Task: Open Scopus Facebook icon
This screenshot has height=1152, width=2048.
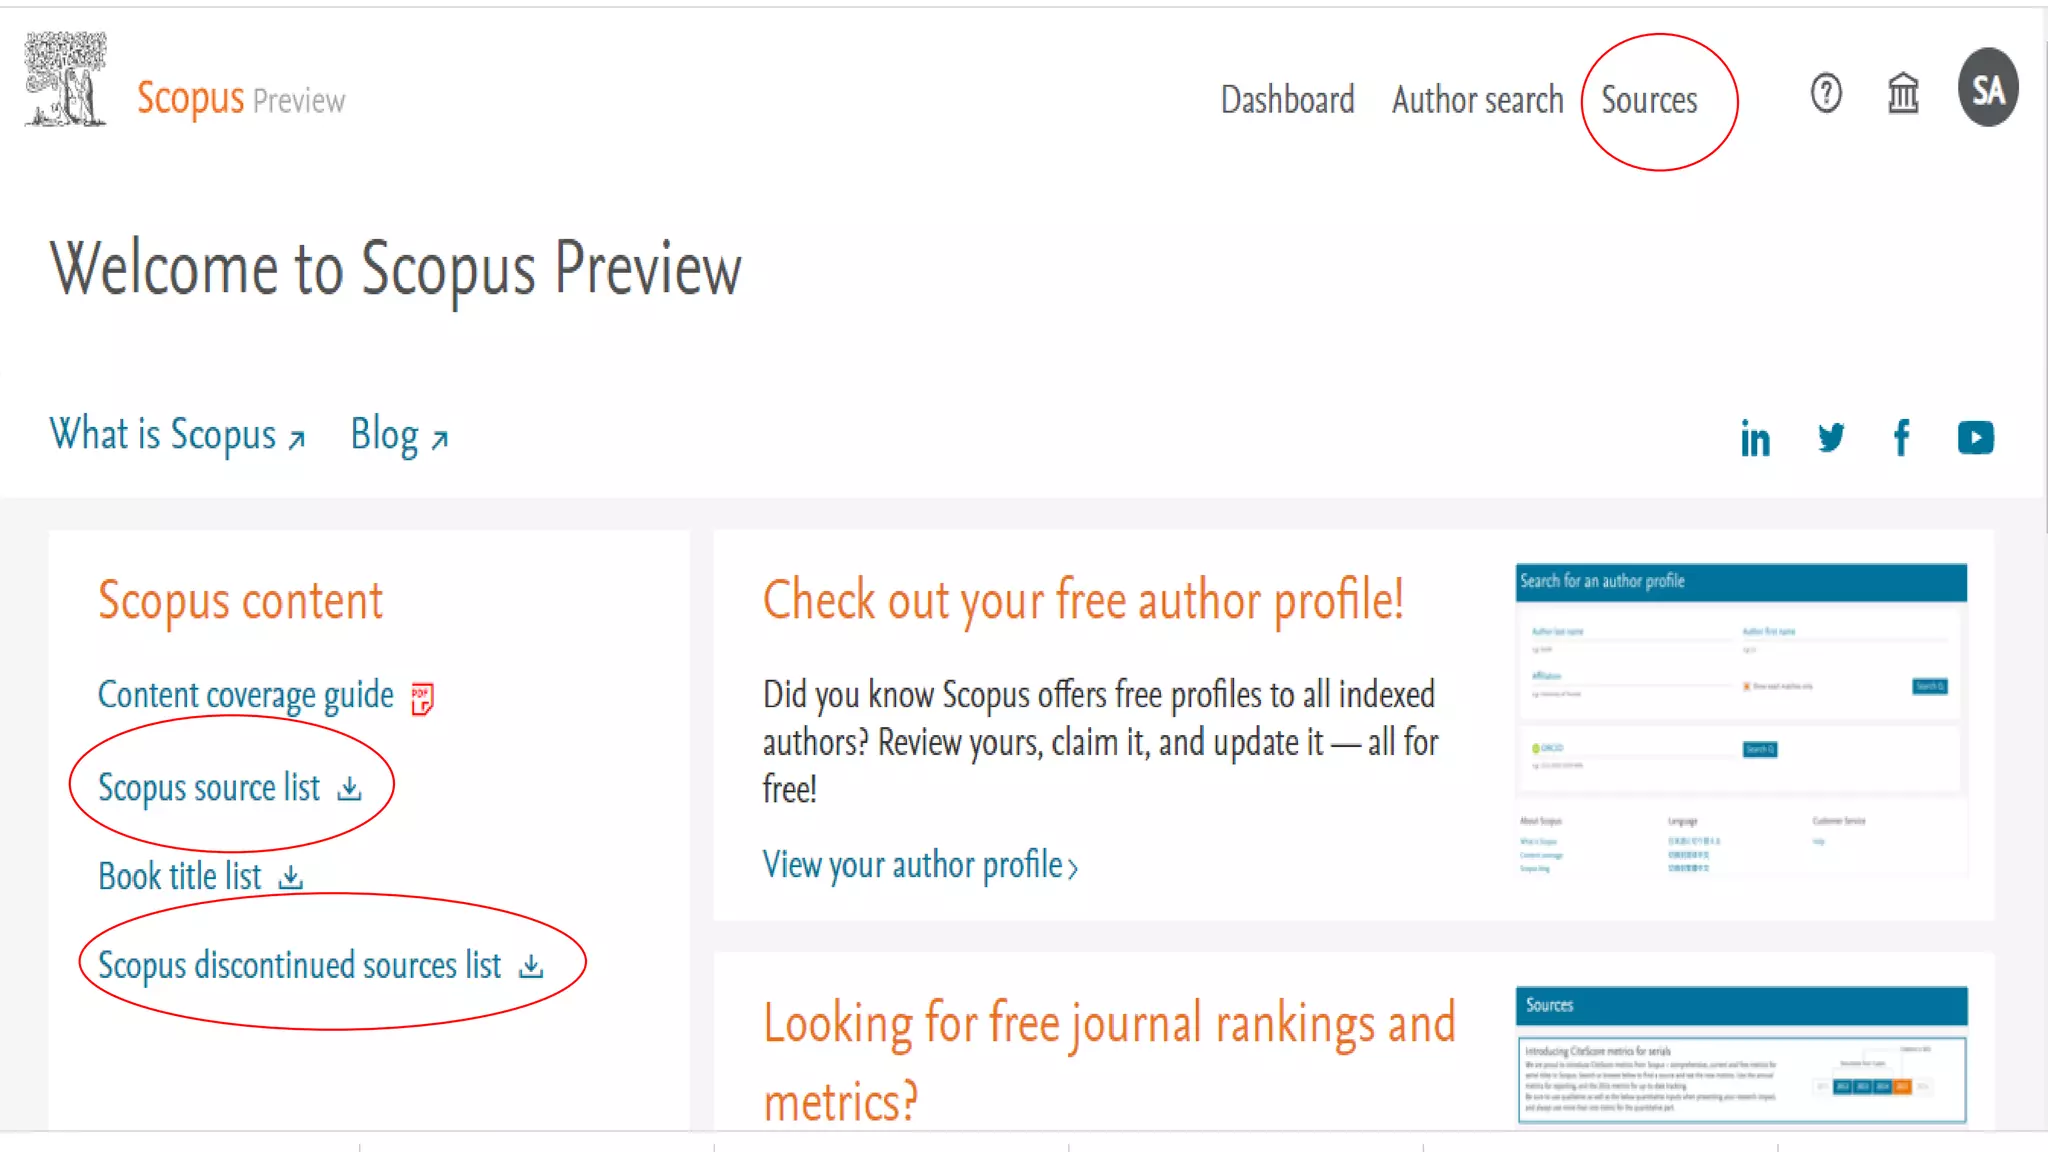Action: click(x=1902, y=438)
